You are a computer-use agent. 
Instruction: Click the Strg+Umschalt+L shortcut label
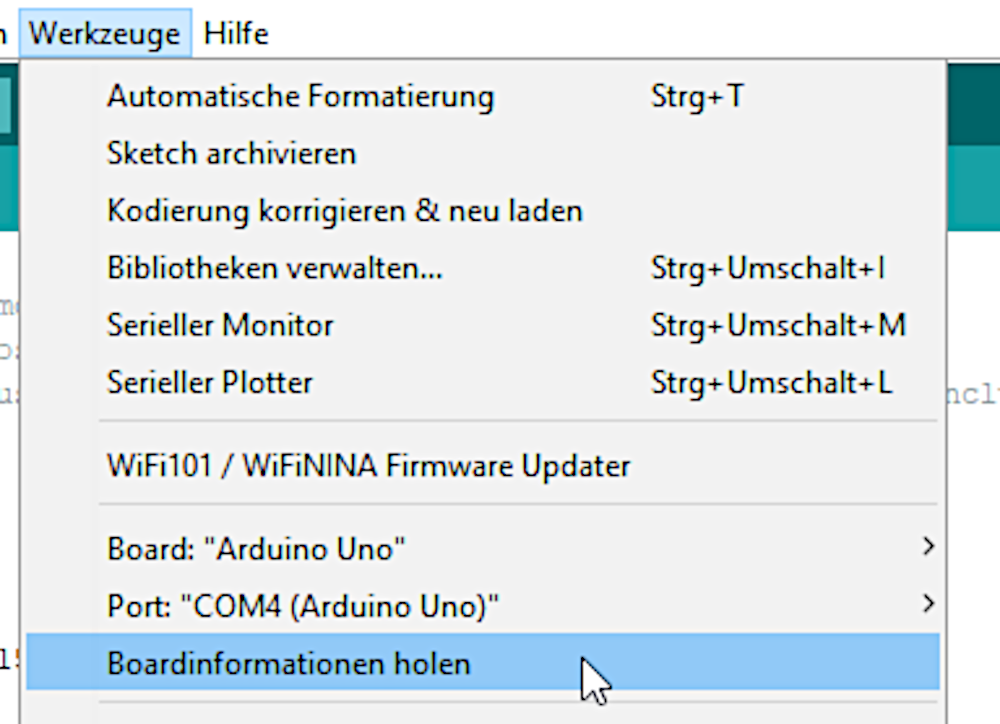[771, 383]
